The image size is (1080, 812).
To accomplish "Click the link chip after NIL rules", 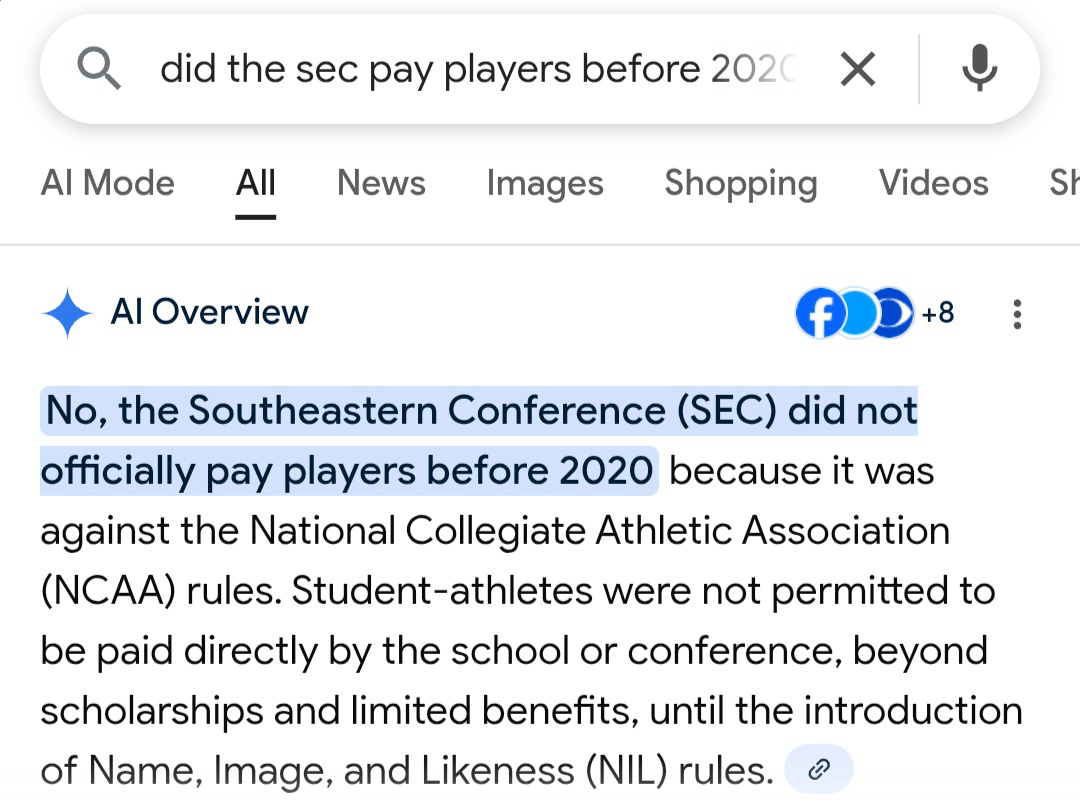I will (819, 769).
